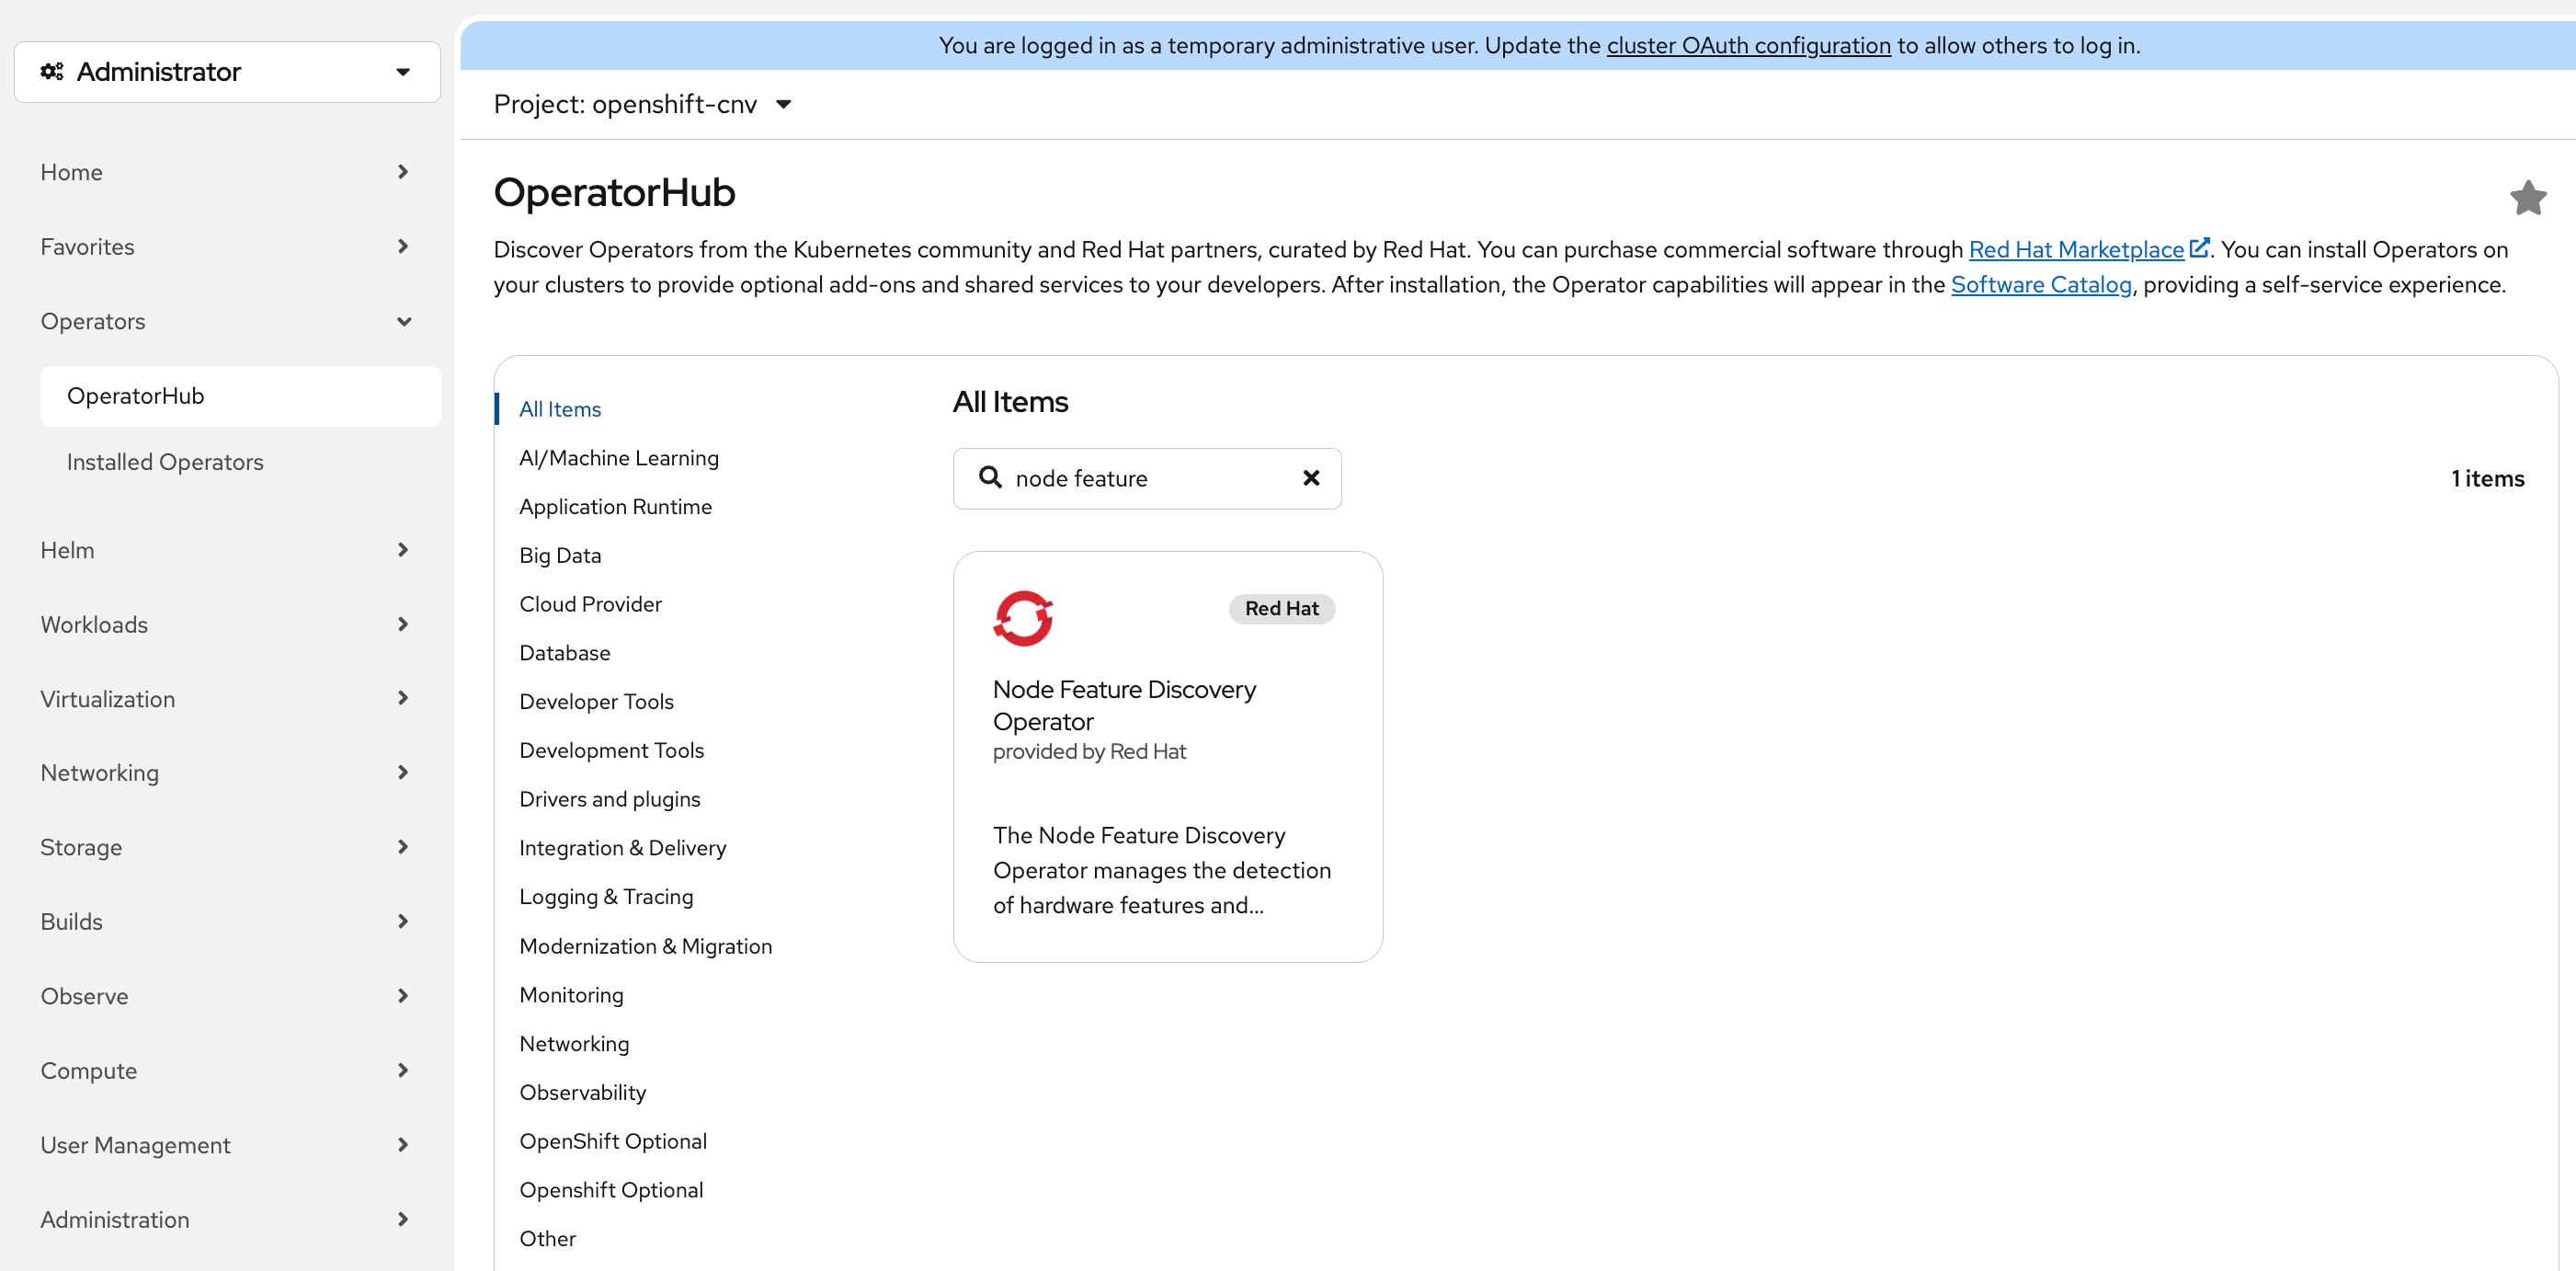Click the 1 items count label

click(2487, 478)
